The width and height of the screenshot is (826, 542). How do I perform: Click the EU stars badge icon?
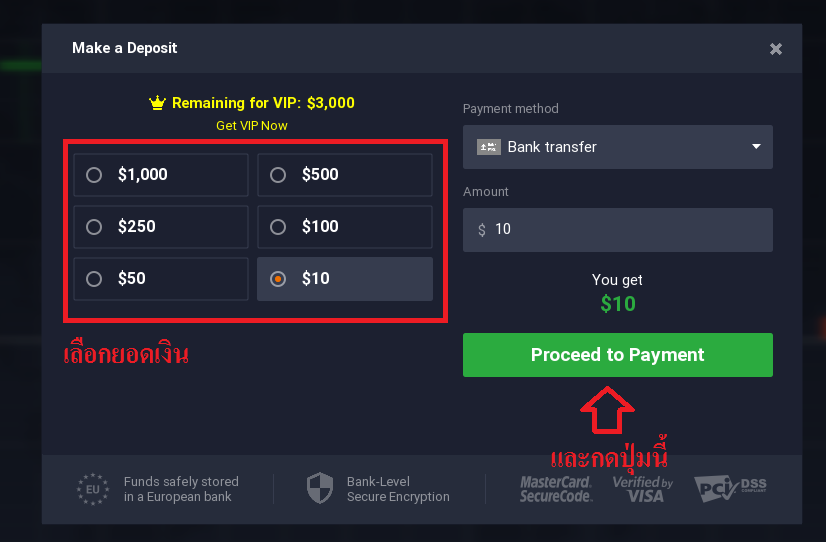[93, 489]
